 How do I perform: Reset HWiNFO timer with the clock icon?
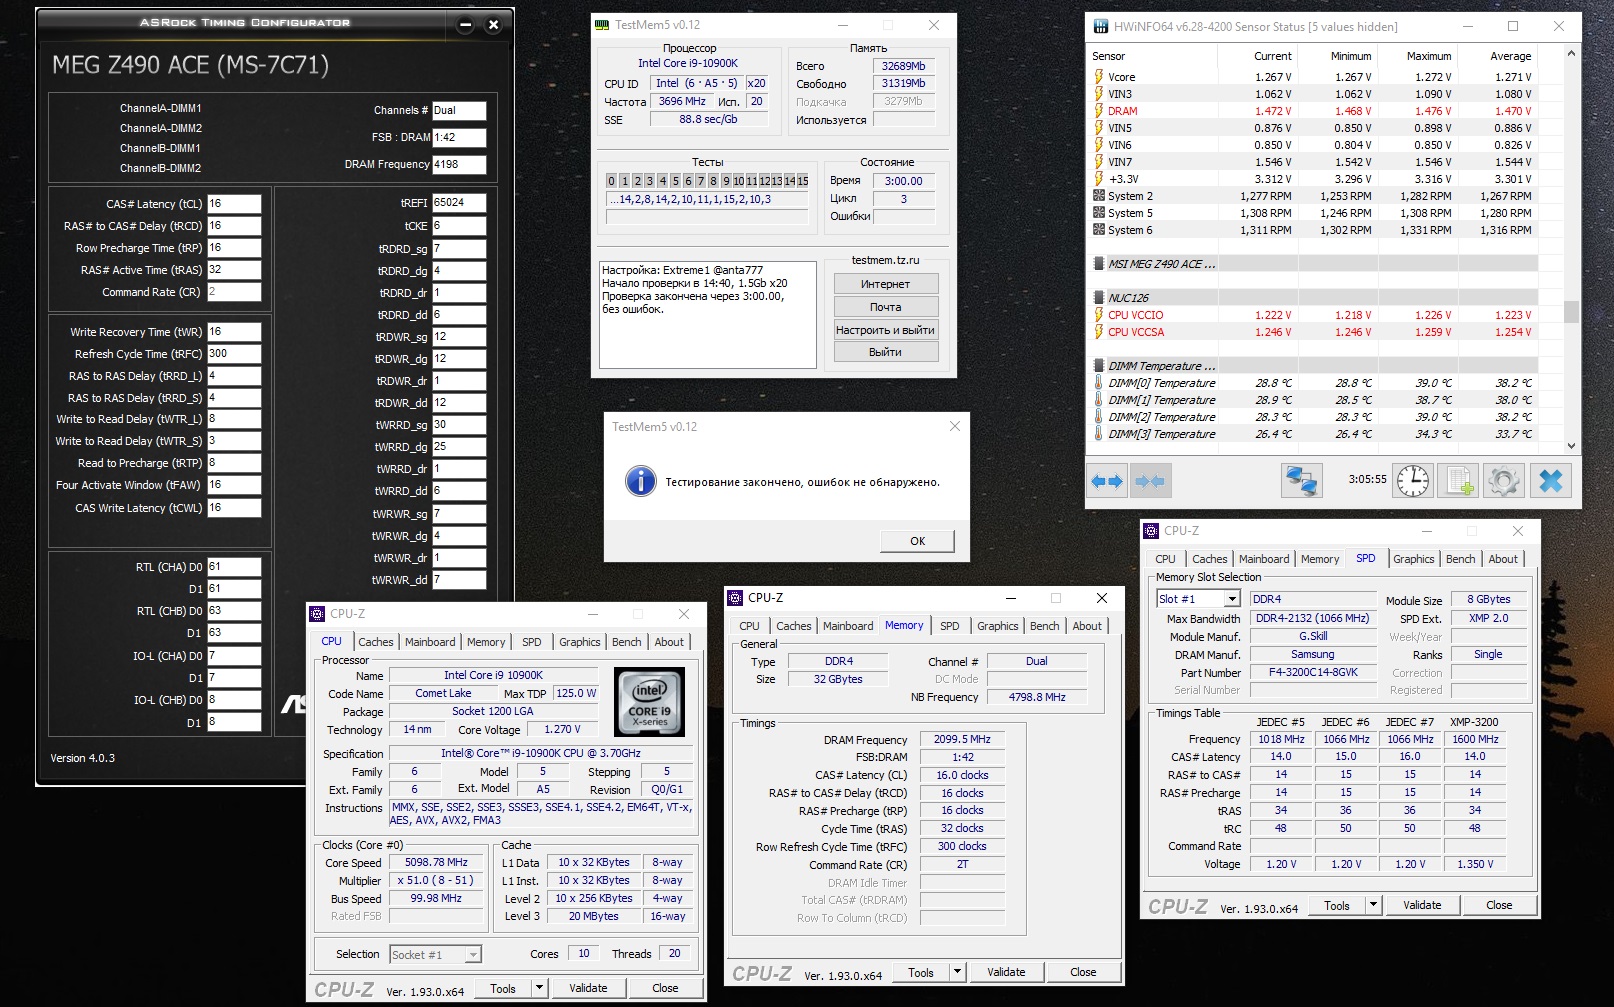(1413, 481)
